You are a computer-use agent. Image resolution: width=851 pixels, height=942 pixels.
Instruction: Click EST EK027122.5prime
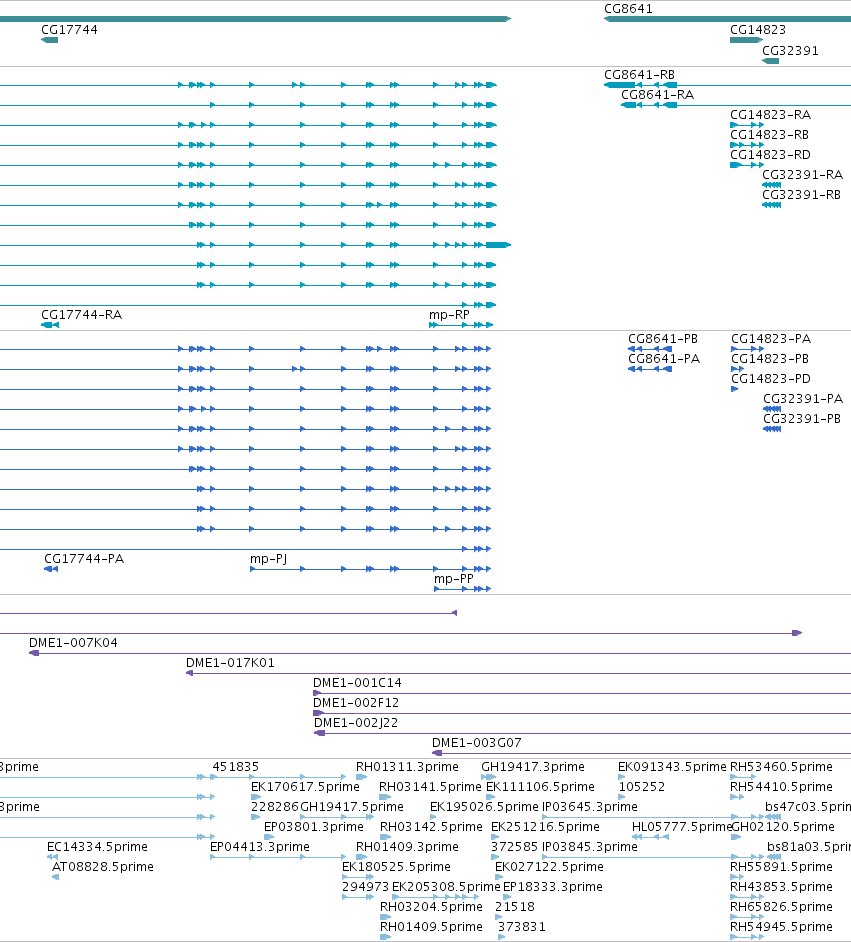[549, 866]
